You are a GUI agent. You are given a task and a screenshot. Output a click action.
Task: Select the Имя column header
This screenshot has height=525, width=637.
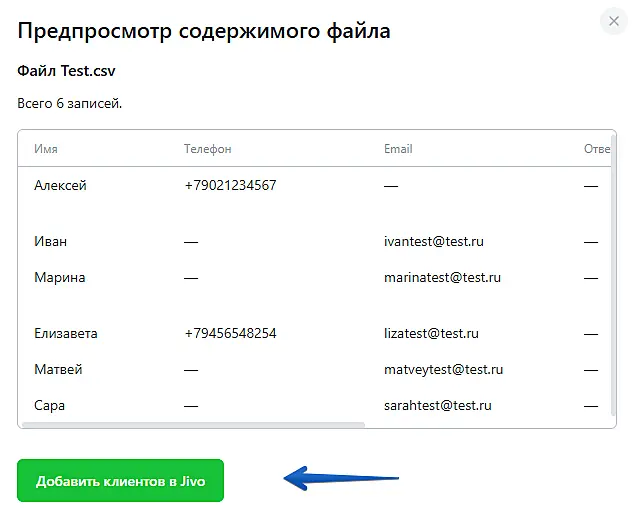click(46, 149)
